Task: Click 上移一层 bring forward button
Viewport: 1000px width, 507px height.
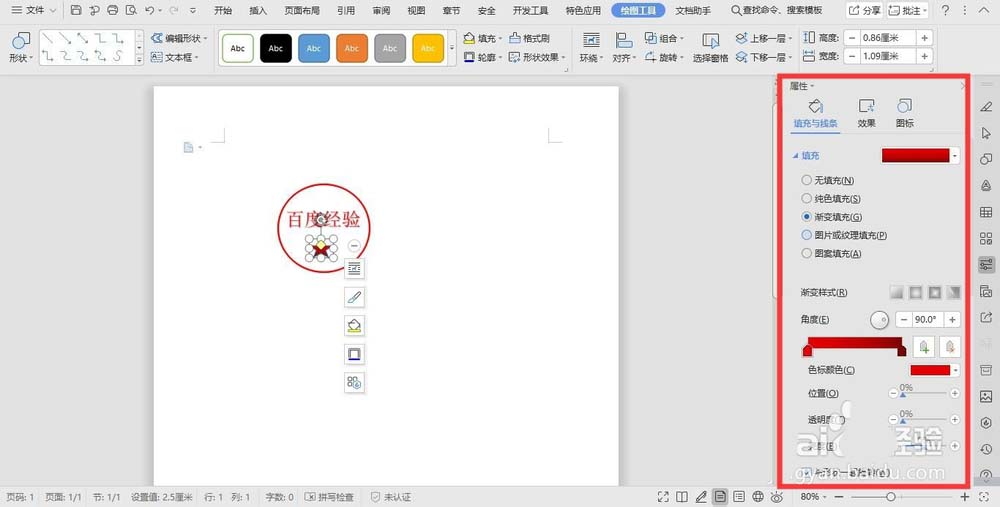Action: 764,38
